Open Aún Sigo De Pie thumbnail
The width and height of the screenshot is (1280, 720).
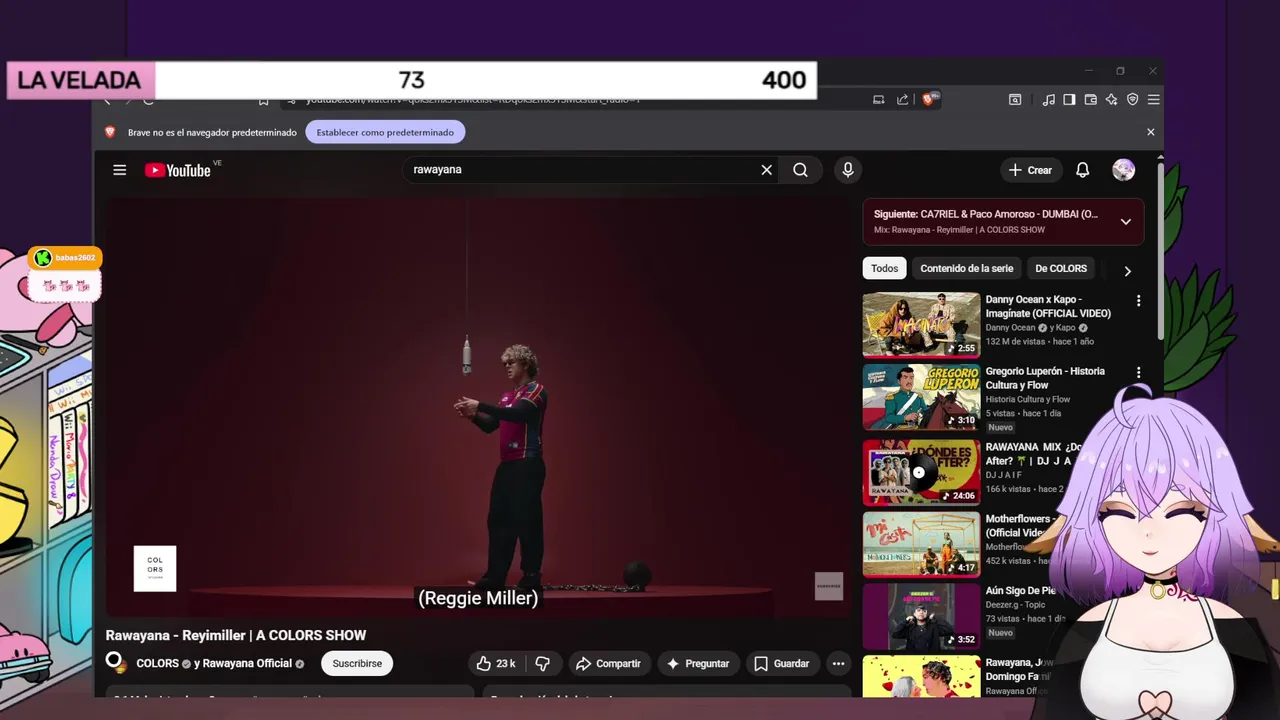(x=921, y=617)
